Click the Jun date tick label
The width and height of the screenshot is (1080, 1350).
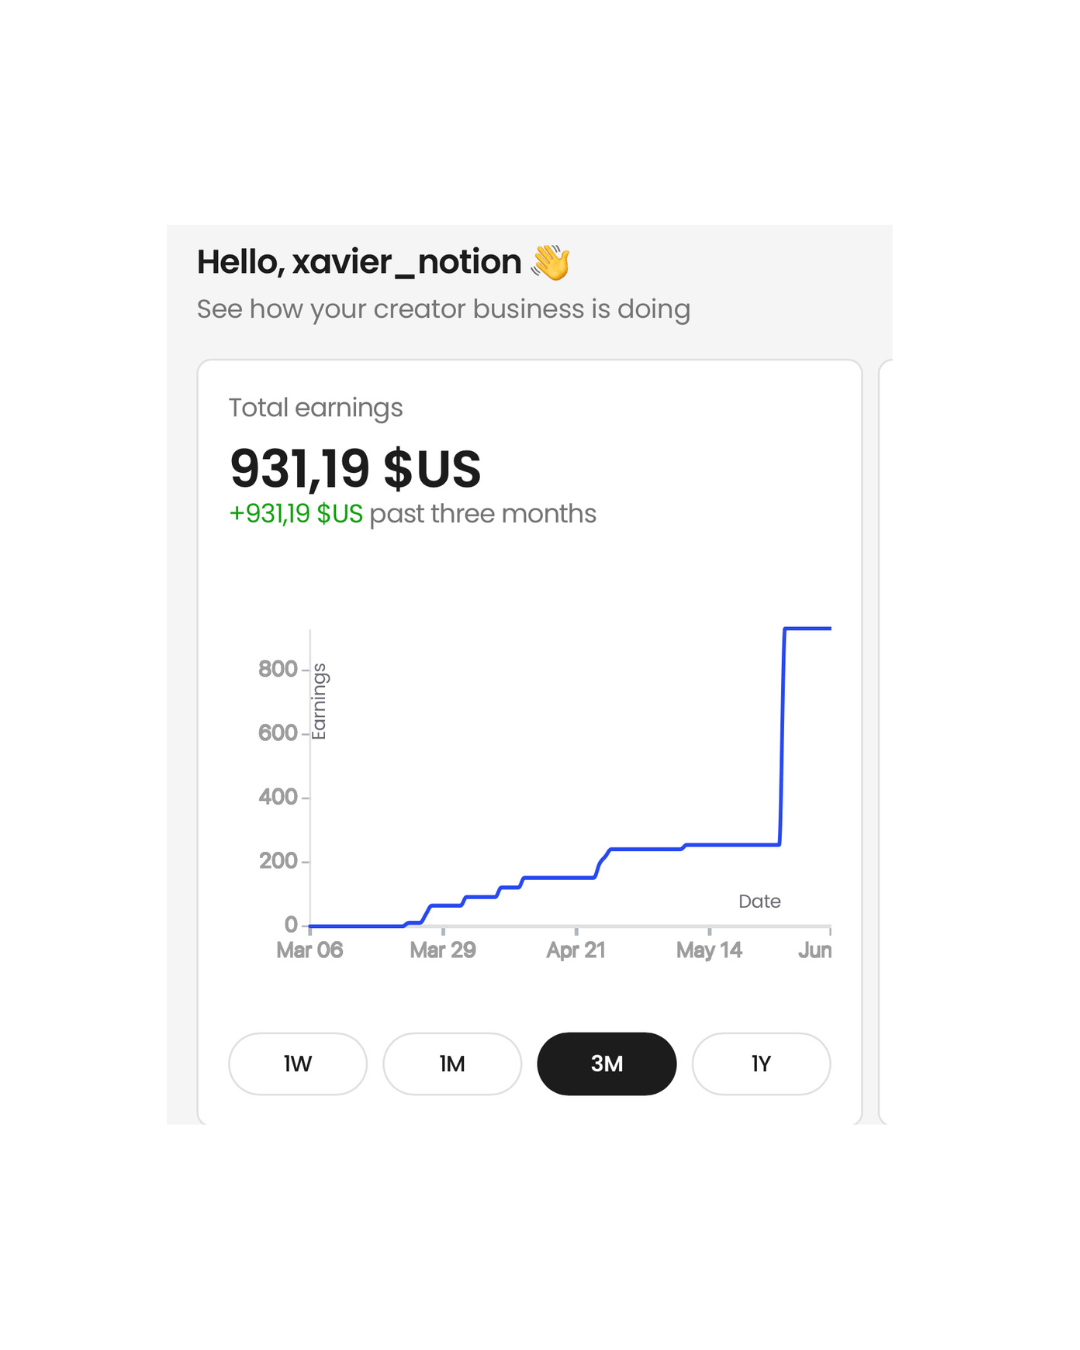815,950
